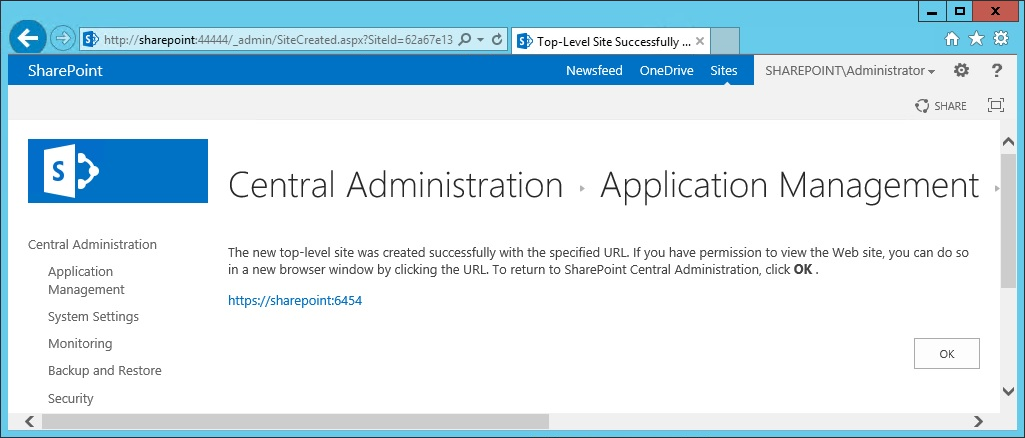Minimize the browser window
Viewport: 1025px width, 438px height.
coord(932,11)
